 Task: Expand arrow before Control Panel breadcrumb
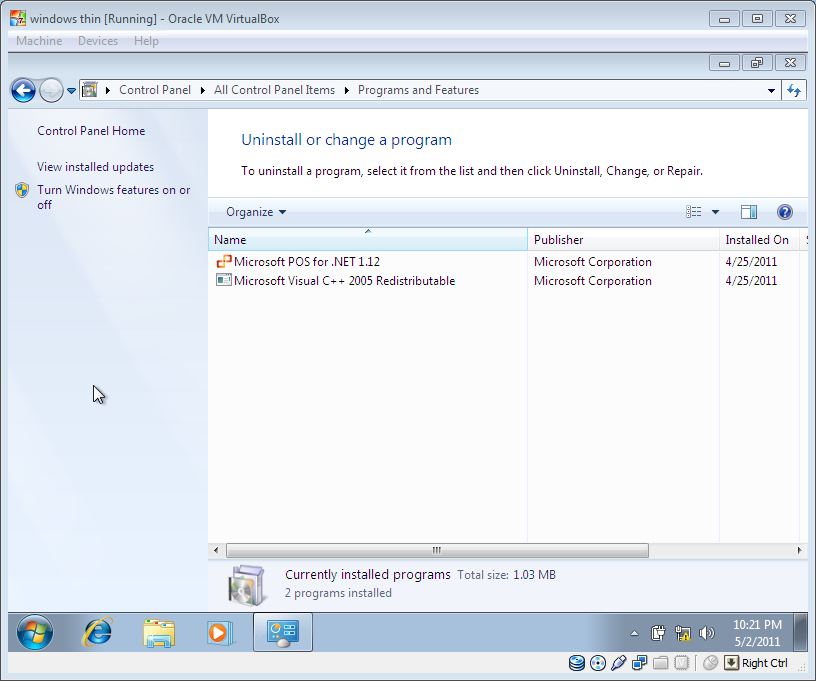point(108,91)
